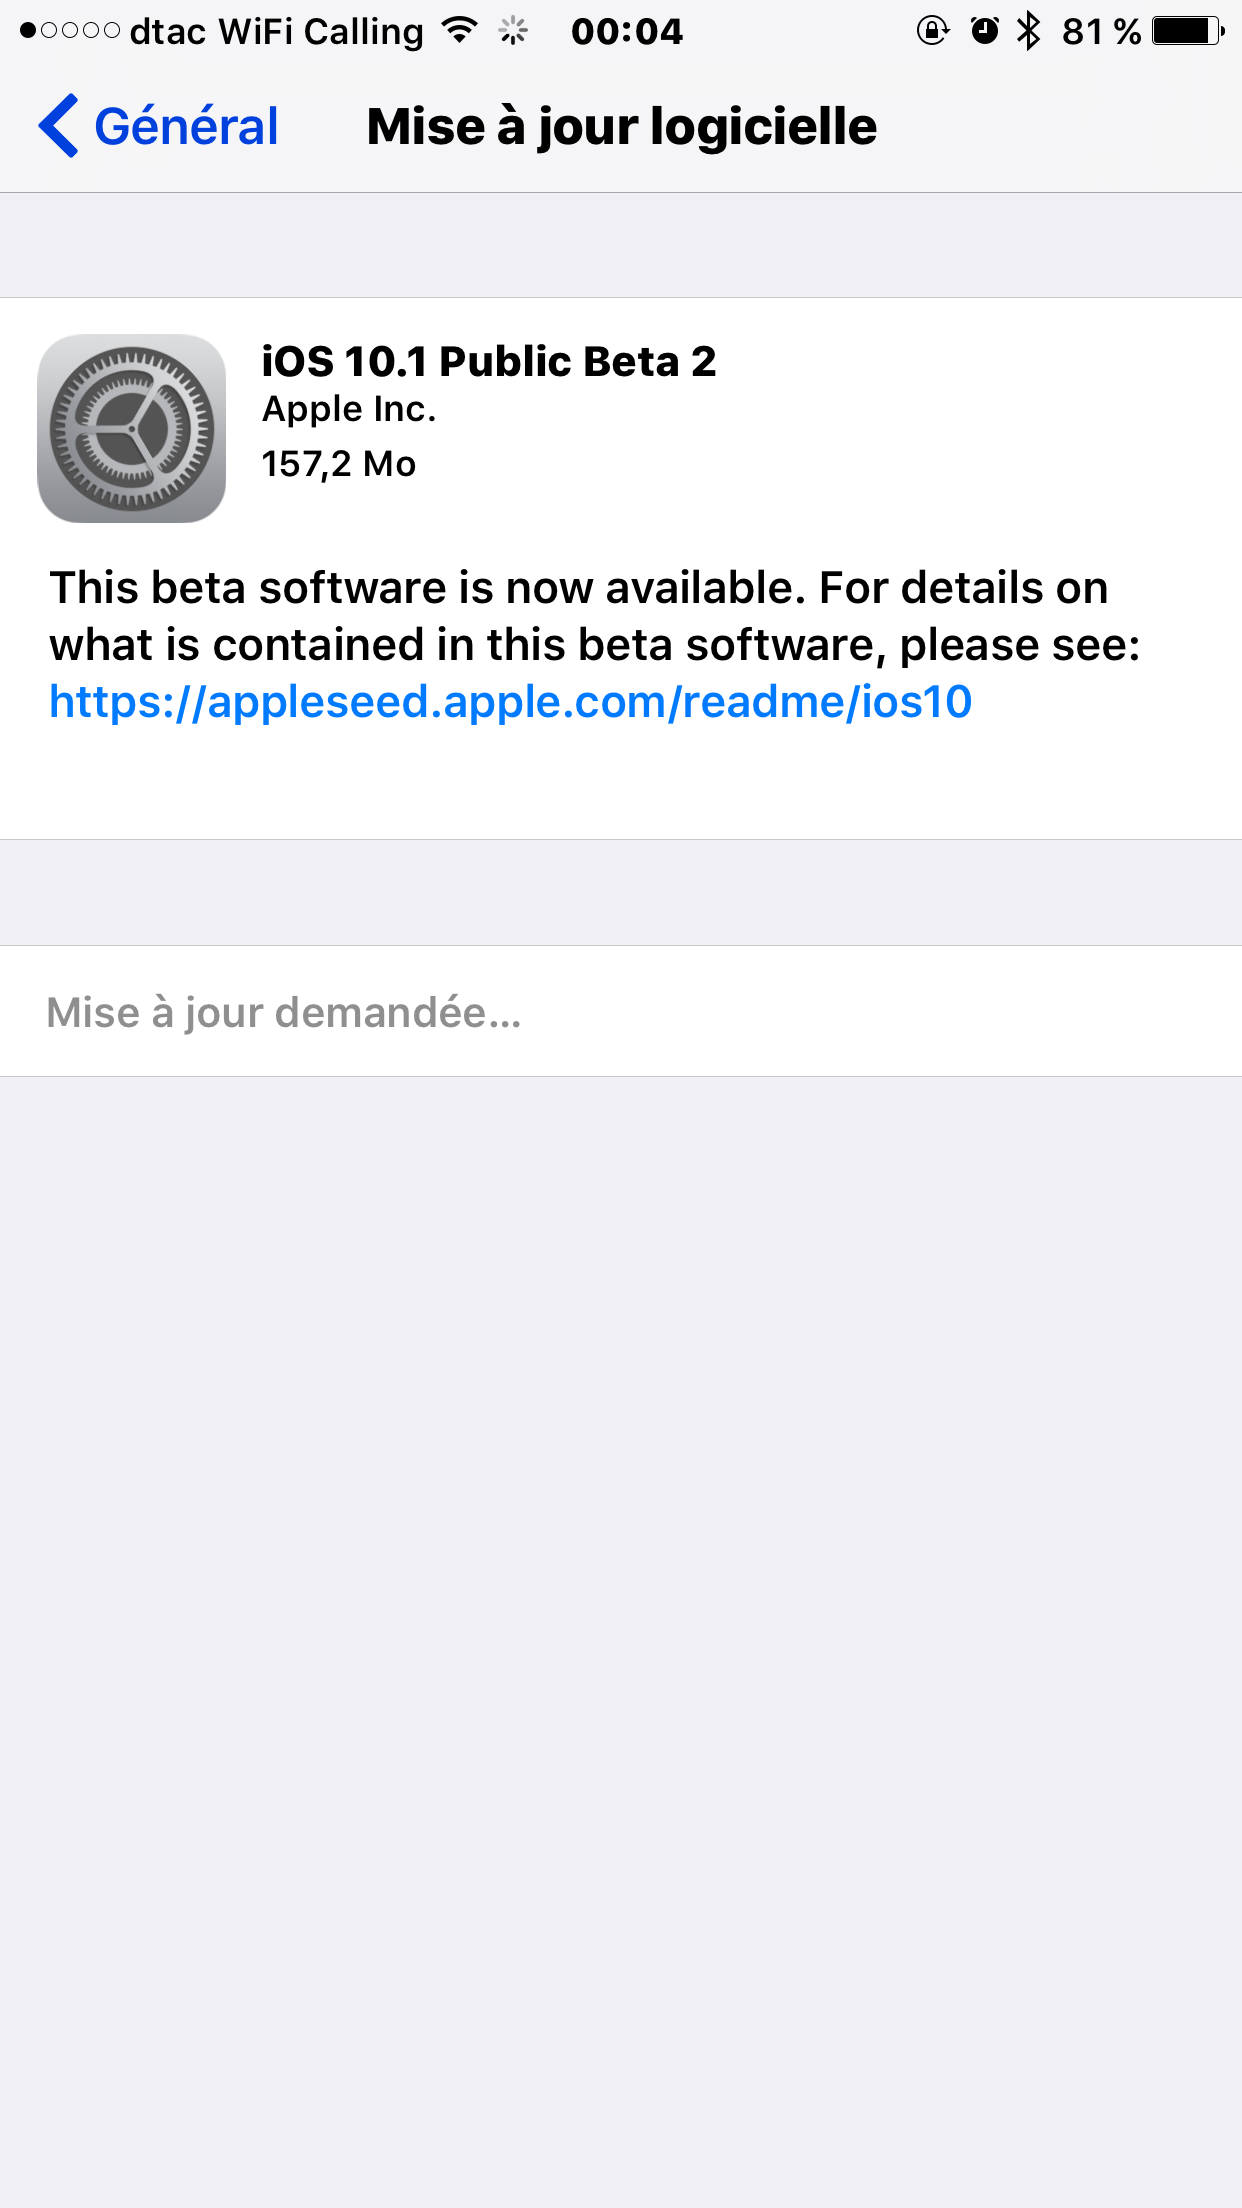Open the appleseed.apple.com readme link
The height and width of the screenshot is (2208, 1242).
click(x=510, y=702)
